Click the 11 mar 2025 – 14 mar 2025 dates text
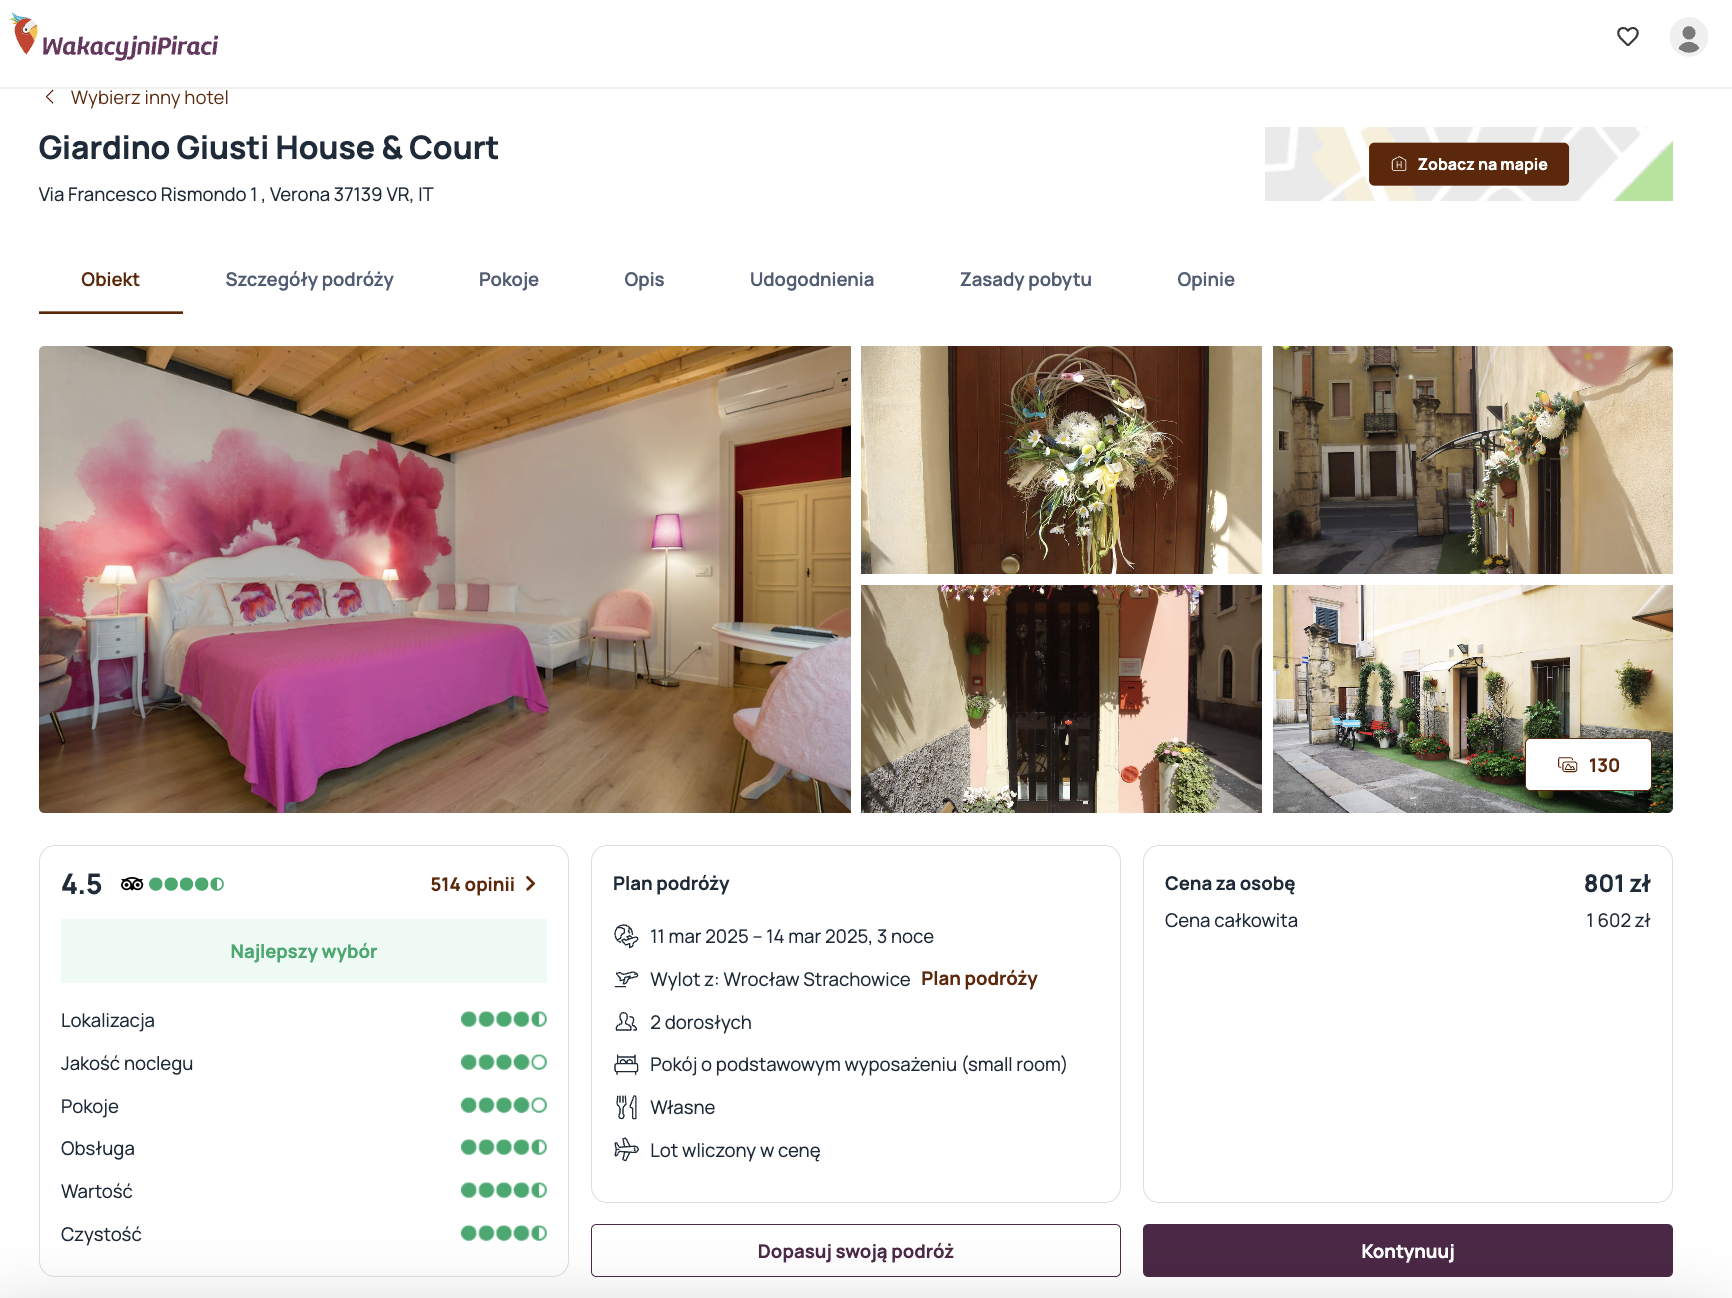The image size is (1732, 1298). [792, 936]
